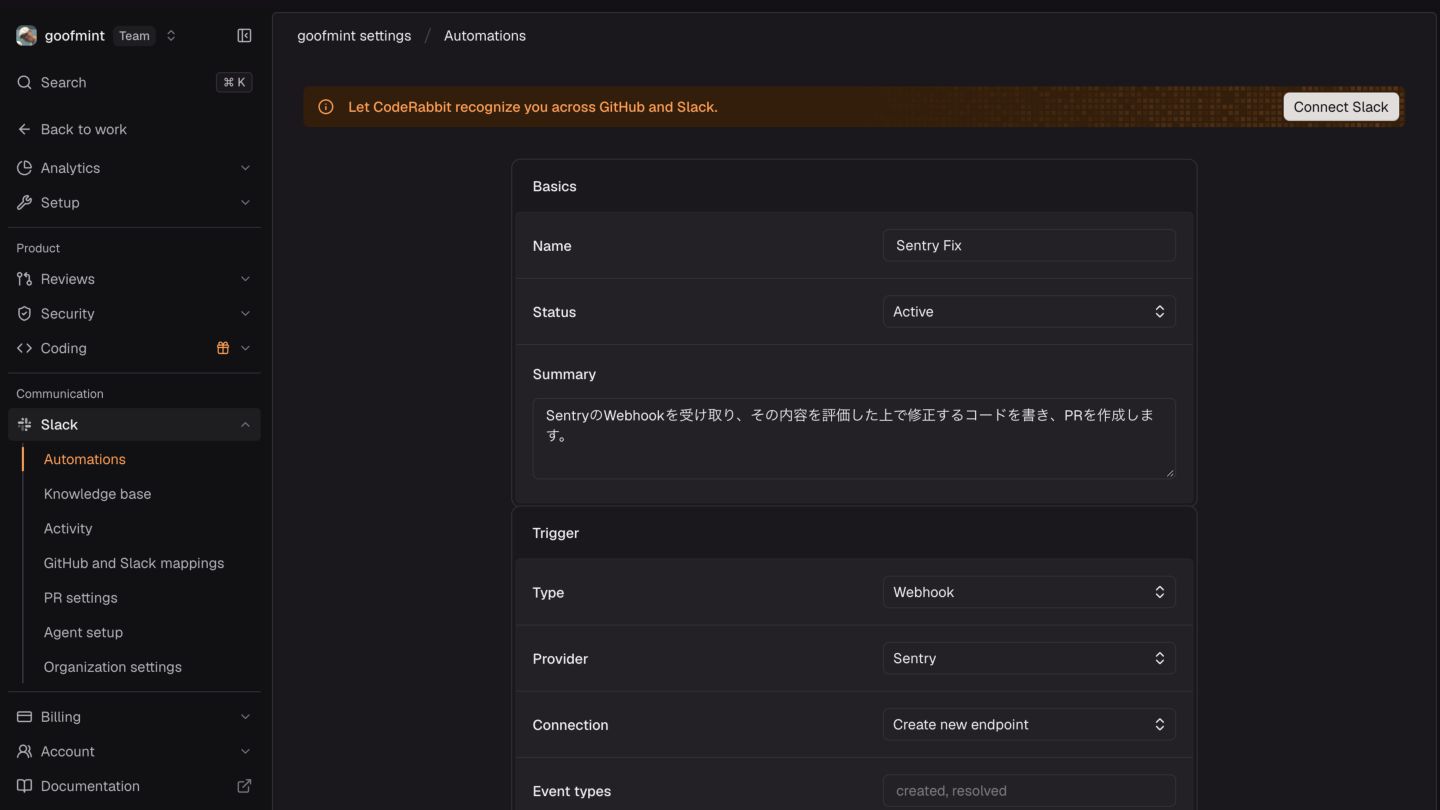The image size is (1440, 810).
Task: Click the gift icon beside Coding
Action: 223,348
